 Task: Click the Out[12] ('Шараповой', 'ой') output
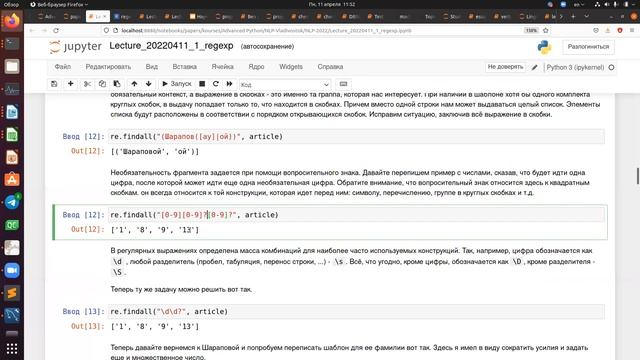pyautogui.click(x=155, y=151)
